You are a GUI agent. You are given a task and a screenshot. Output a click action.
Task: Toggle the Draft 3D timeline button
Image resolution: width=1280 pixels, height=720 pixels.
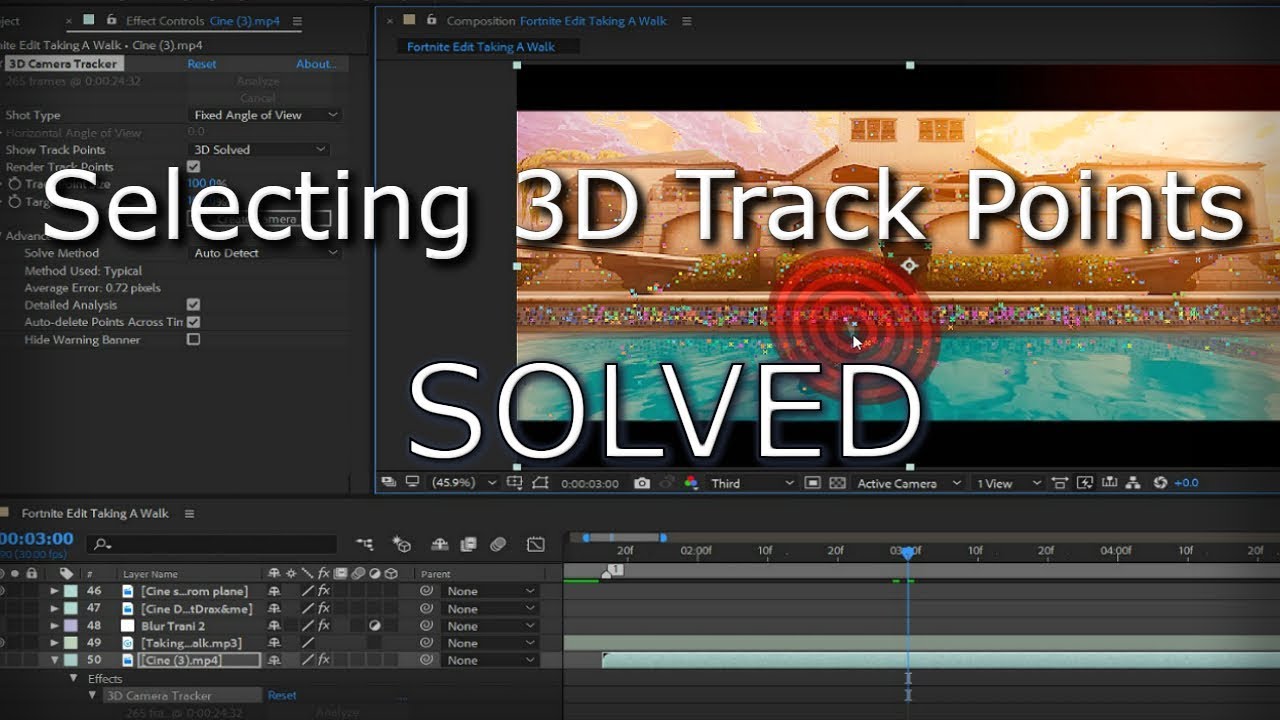click(402, 545)
